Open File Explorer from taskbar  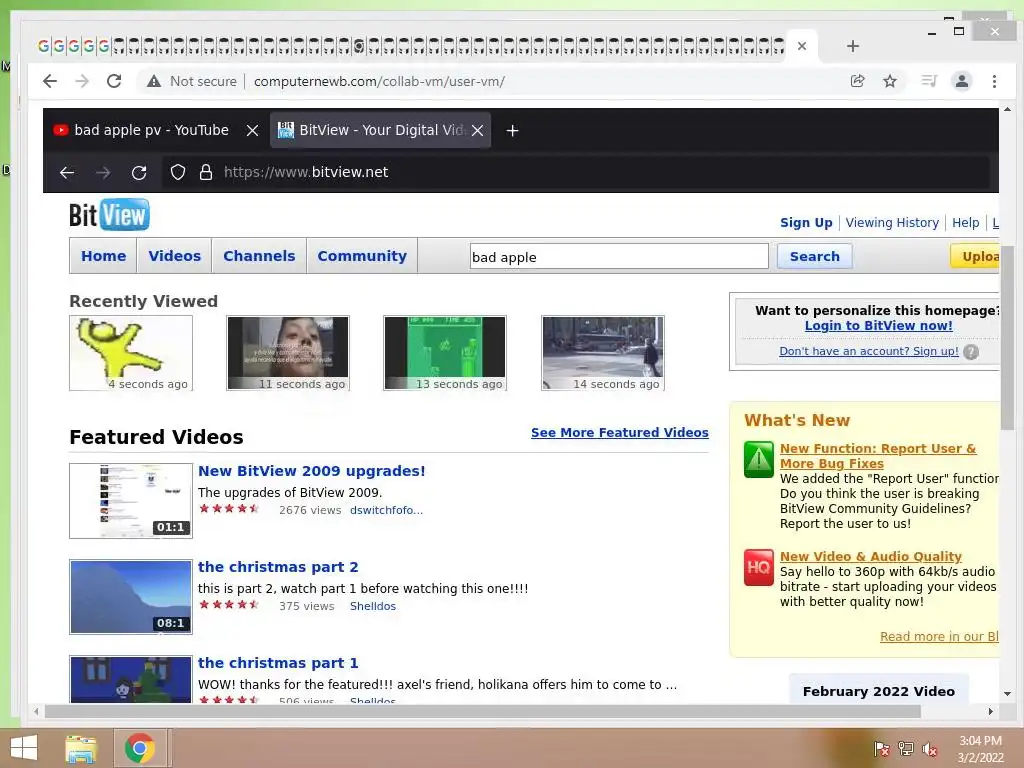[x=81, y=748]
